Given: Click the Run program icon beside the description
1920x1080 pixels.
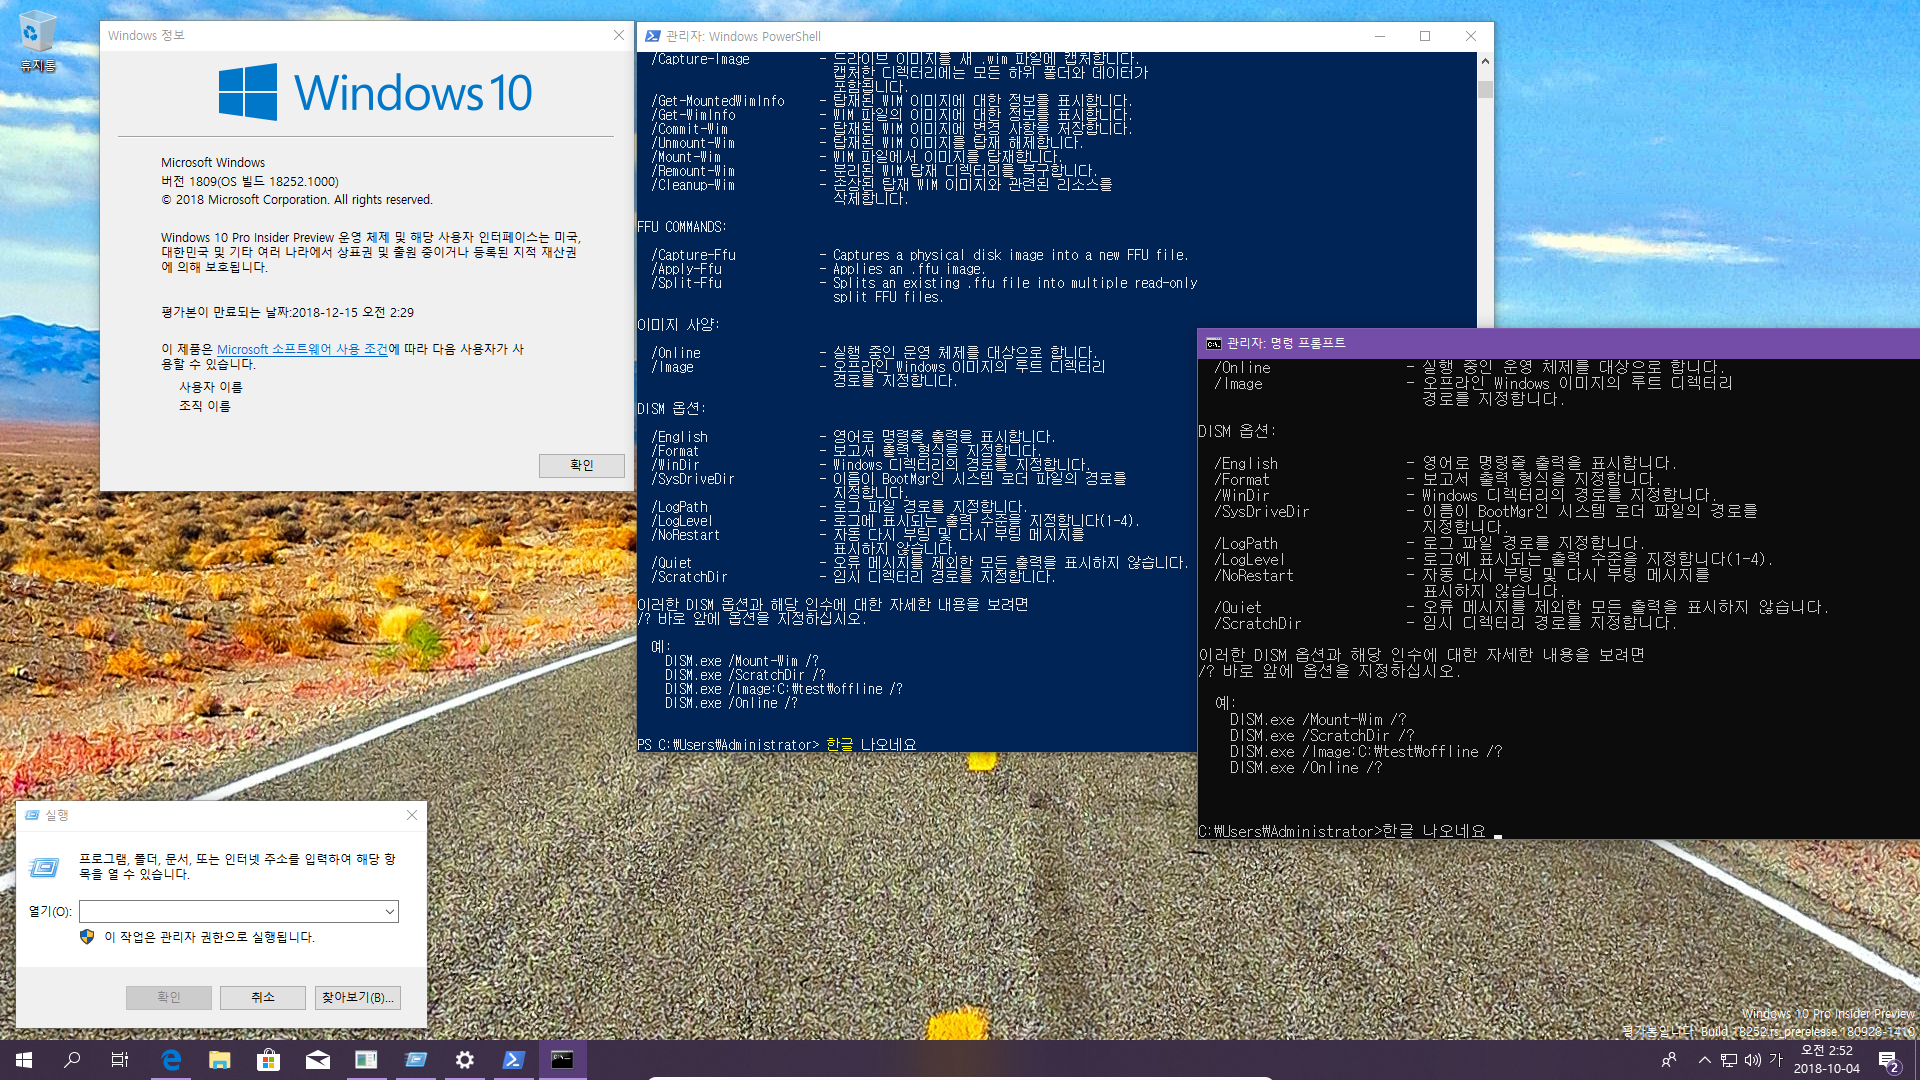Looking at the screenshot, I should (45, 867).
